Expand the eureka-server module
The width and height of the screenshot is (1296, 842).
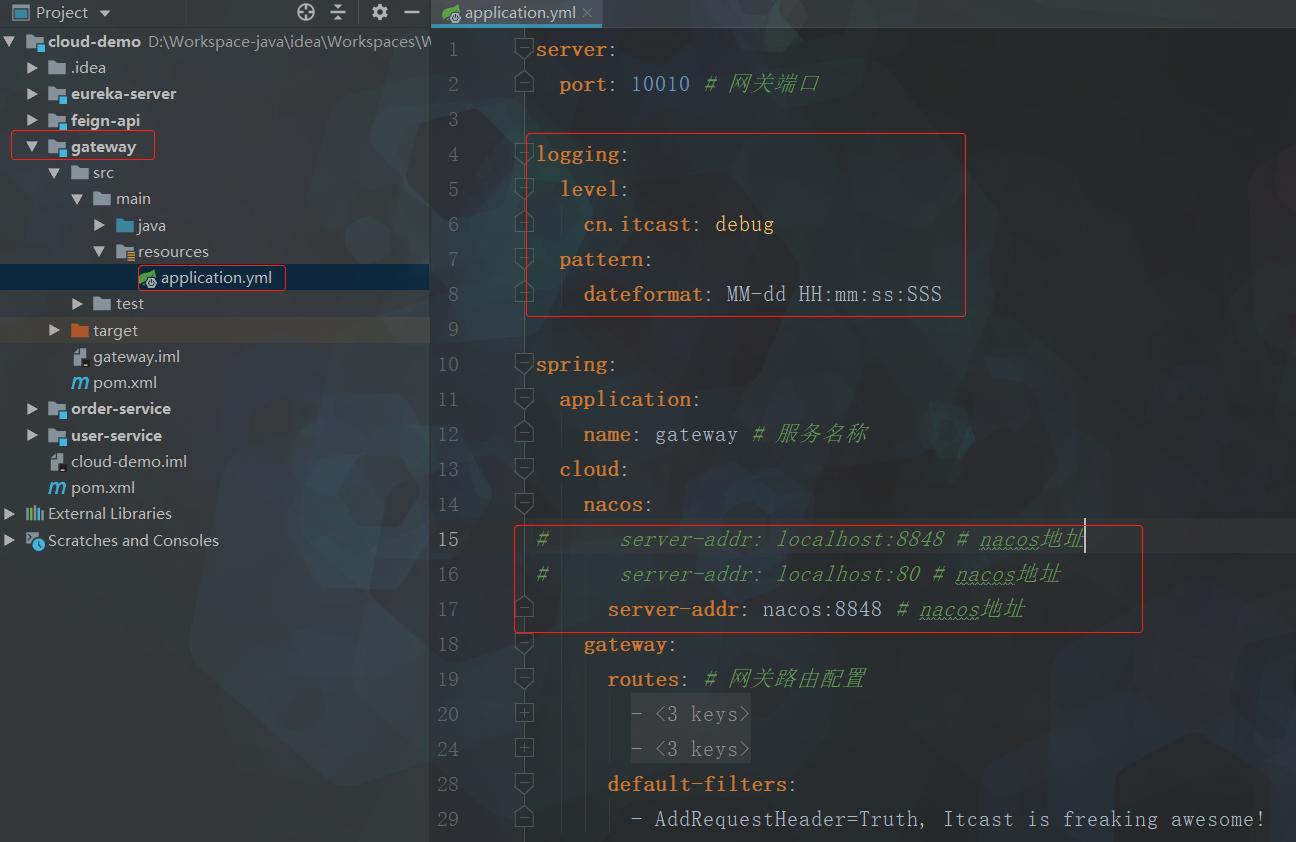click(32, 94)
